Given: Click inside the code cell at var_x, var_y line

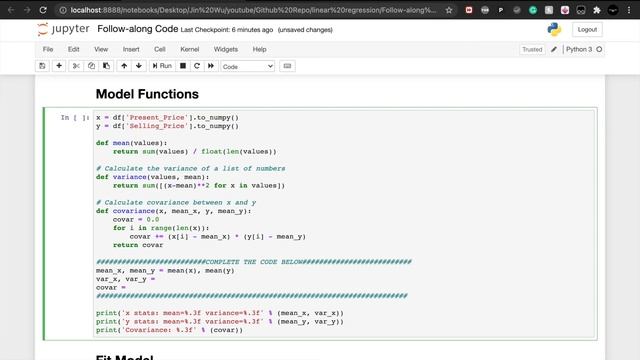Looking at the screenshot, I should click(125, 279).
